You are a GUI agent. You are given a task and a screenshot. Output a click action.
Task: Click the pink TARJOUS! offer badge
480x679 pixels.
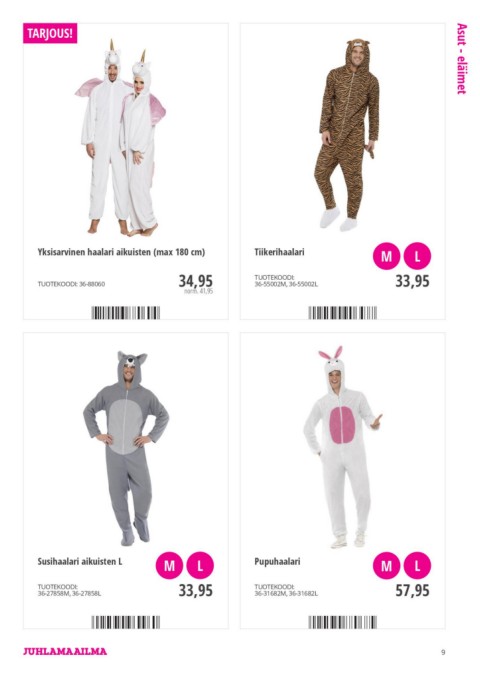tap(50, 33)
